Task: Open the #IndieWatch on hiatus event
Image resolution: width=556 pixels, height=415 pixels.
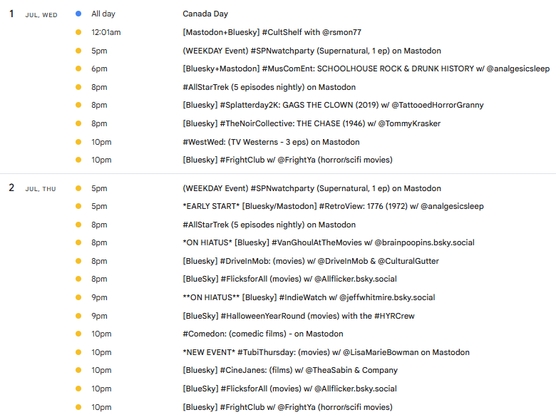Action: tap(309, 297)
